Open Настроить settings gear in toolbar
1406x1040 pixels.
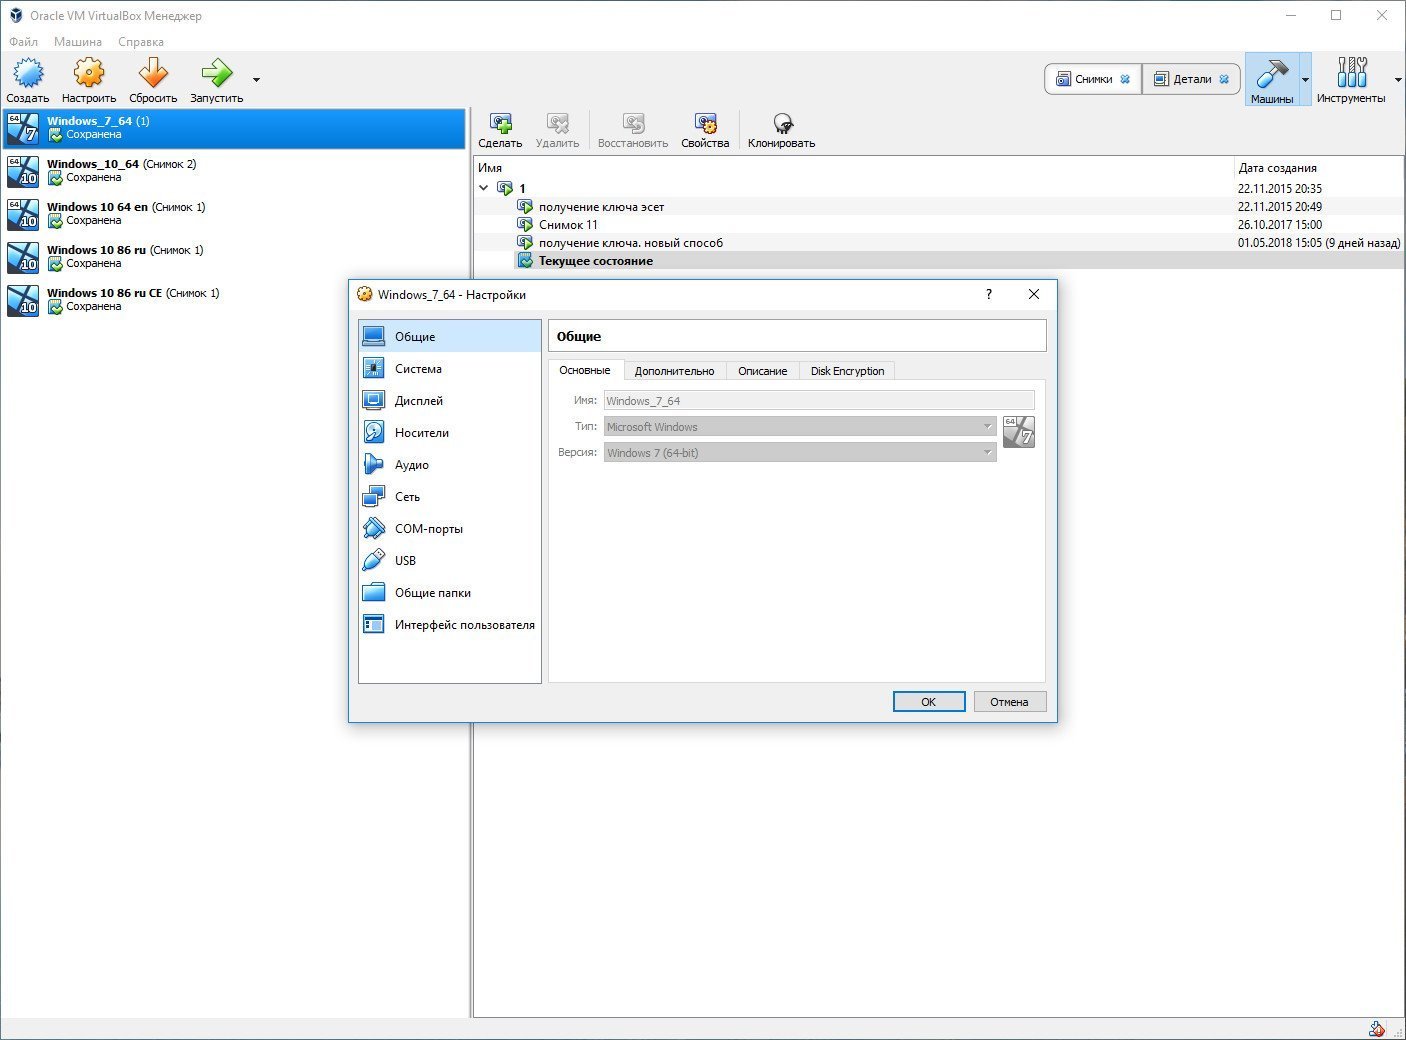89,73
